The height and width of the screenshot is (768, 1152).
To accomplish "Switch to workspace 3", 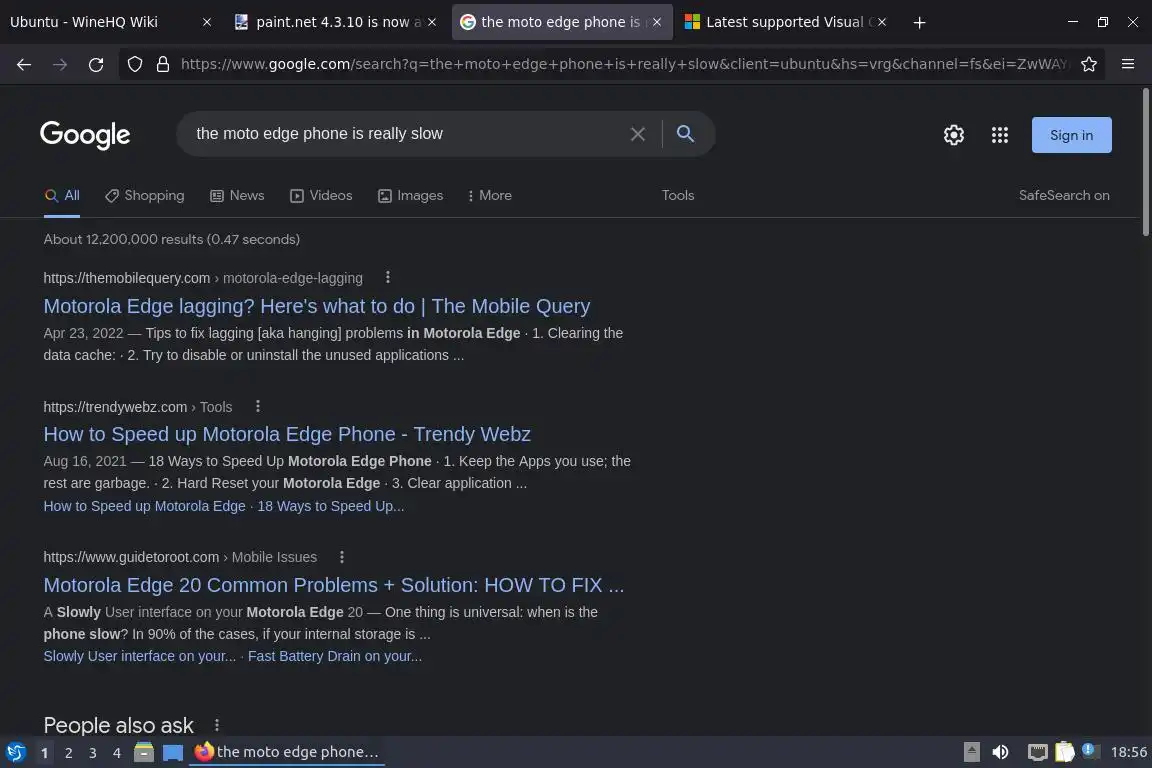I will tap(93, 753).
